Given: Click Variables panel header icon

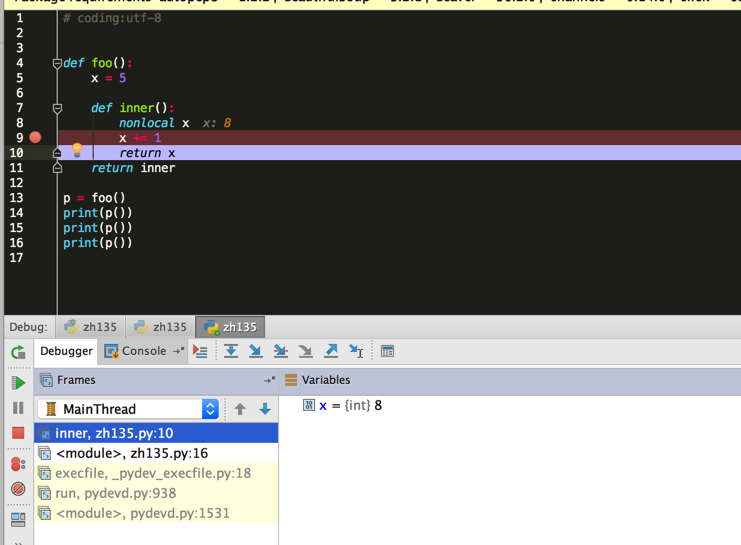Looking at the screenshot, I should click(291, 380).
